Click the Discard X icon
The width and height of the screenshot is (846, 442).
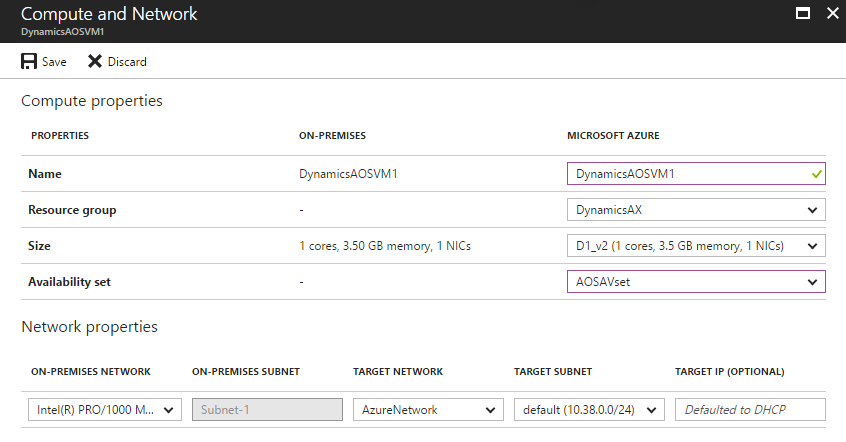(x=95, y=61)
